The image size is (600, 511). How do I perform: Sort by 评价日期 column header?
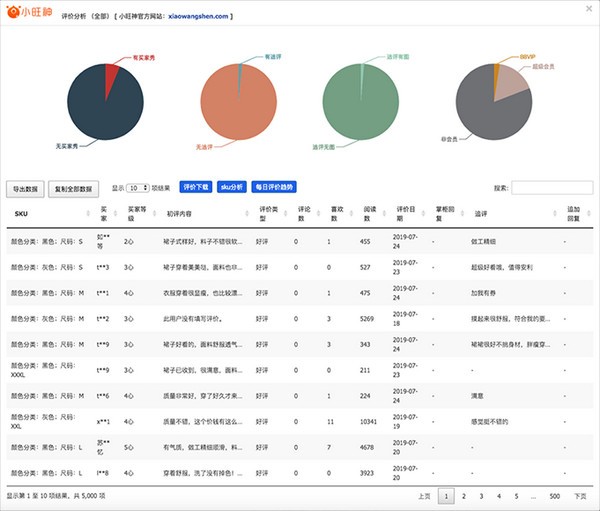[x=405, y=213]
